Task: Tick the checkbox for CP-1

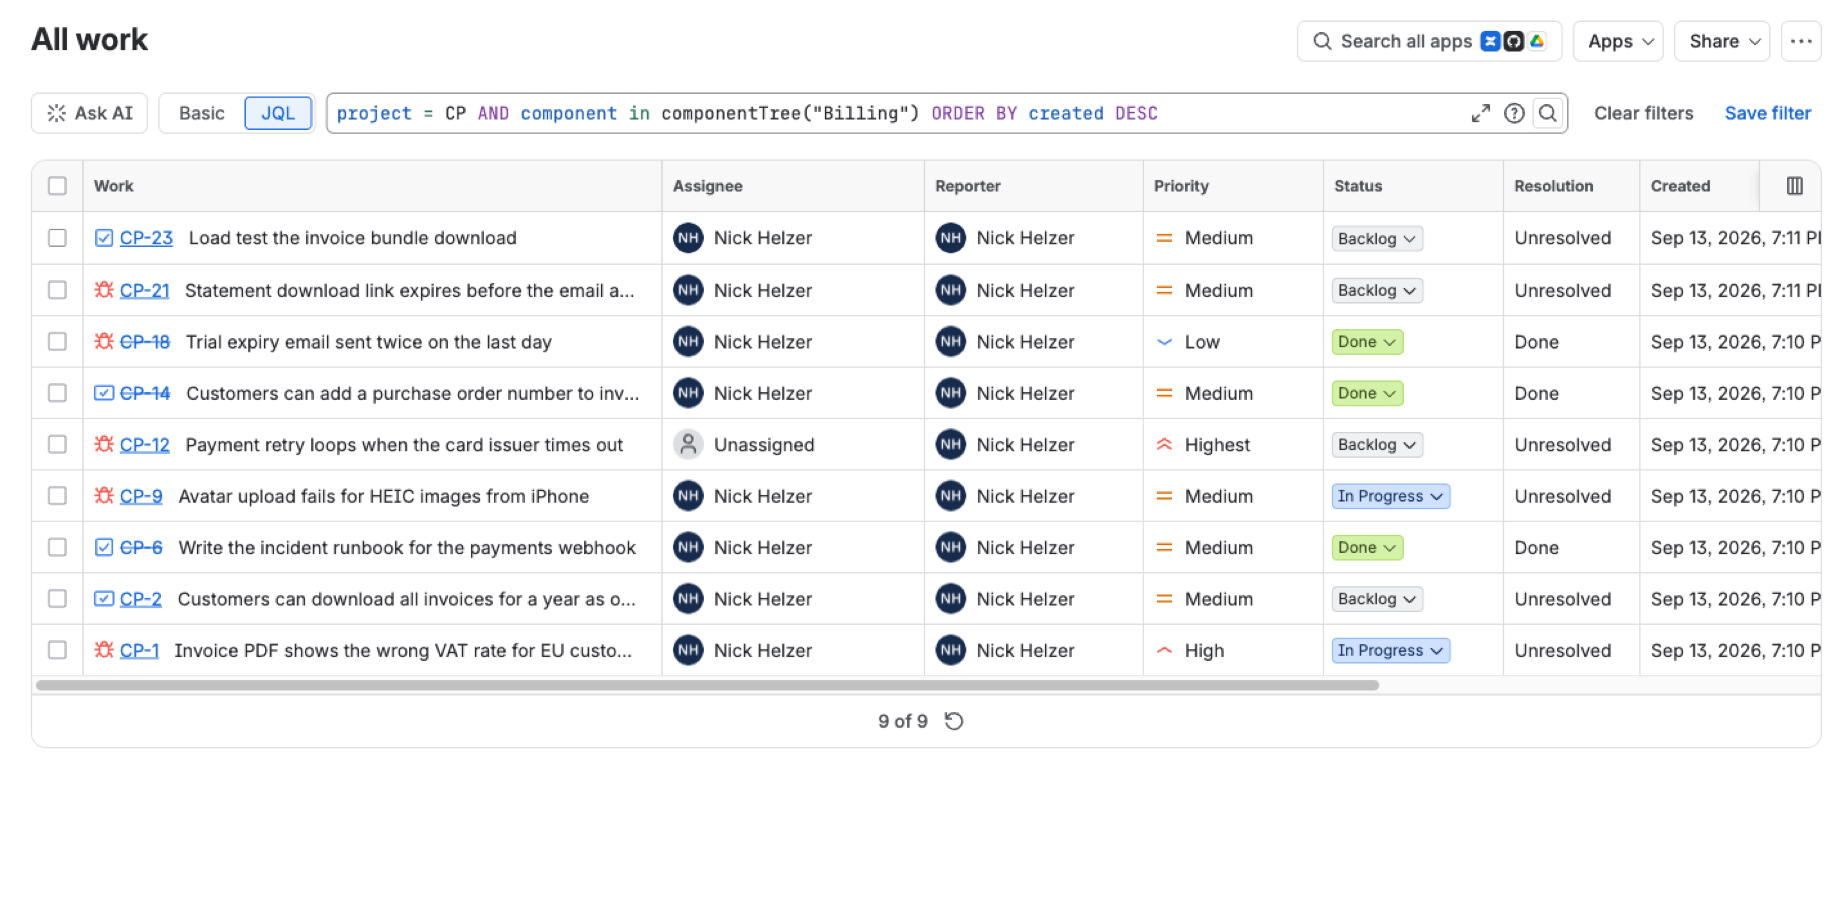Action: pos(57,650)
